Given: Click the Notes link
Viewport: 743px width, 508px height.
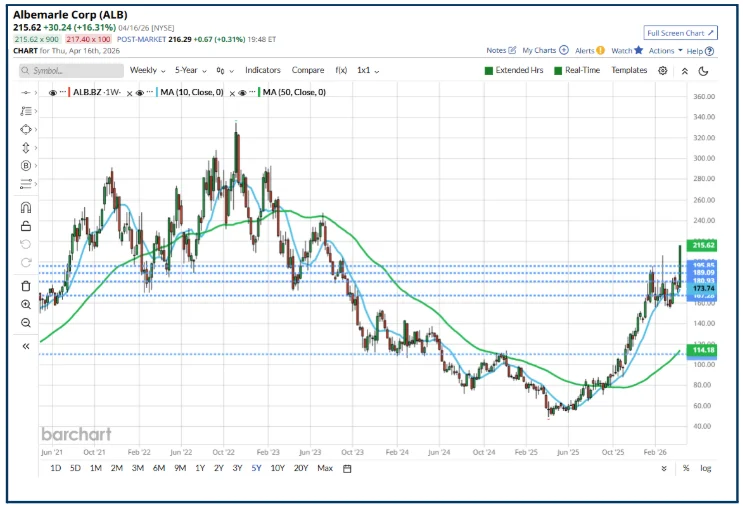Looking at the screenshot, I should (496, 50).
